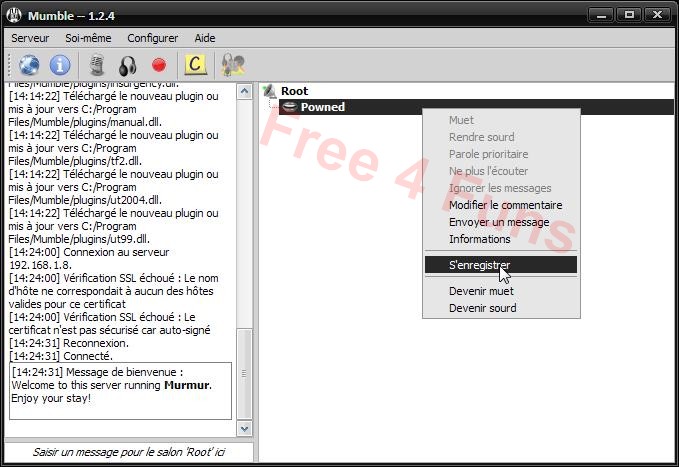
Task: Click the blue information icon
Action: [x=60, y=65]
